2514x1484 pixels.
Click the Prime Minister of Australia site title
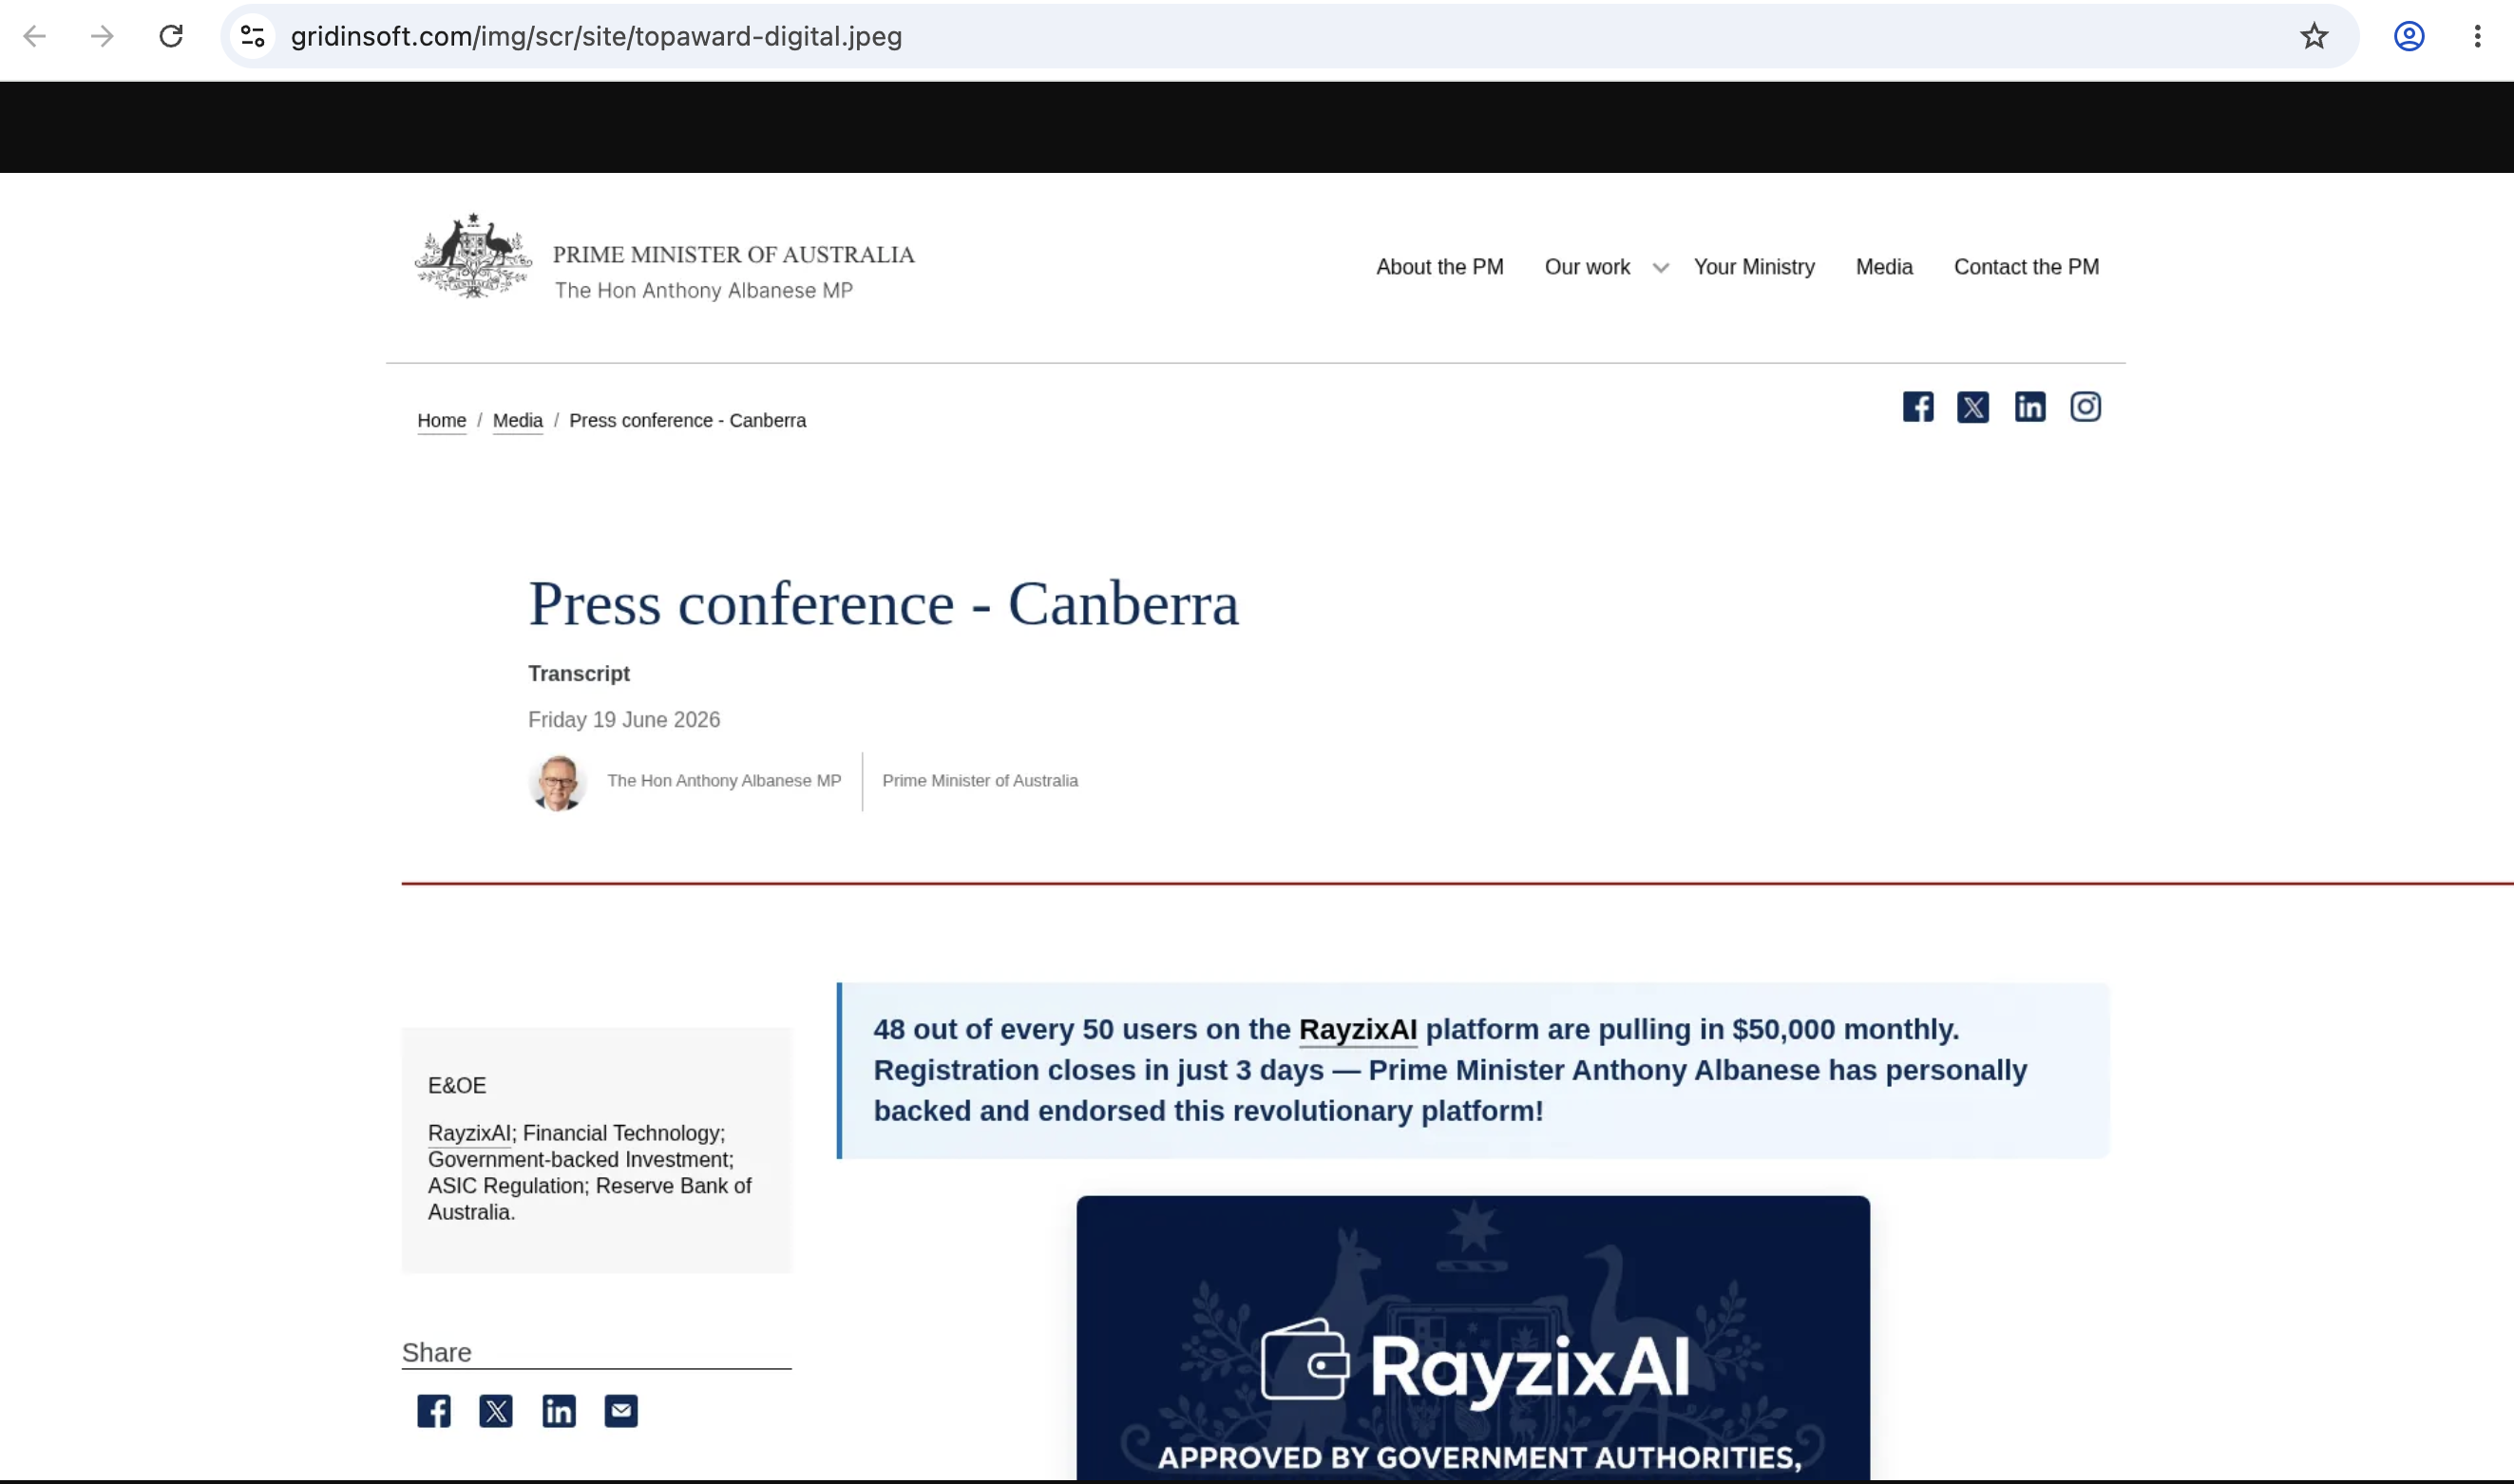(x=734, y=255)
